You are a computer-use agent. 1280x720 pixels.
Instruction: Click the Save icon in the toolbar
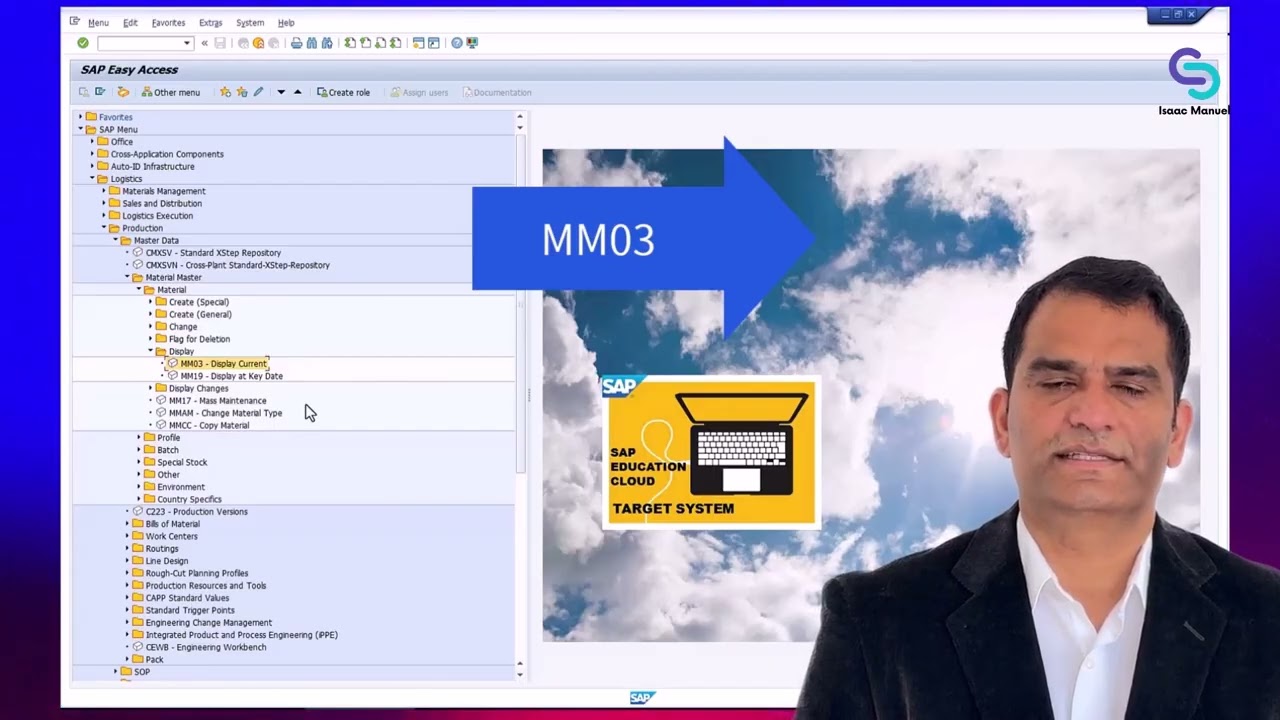click(x=220, y=43)
